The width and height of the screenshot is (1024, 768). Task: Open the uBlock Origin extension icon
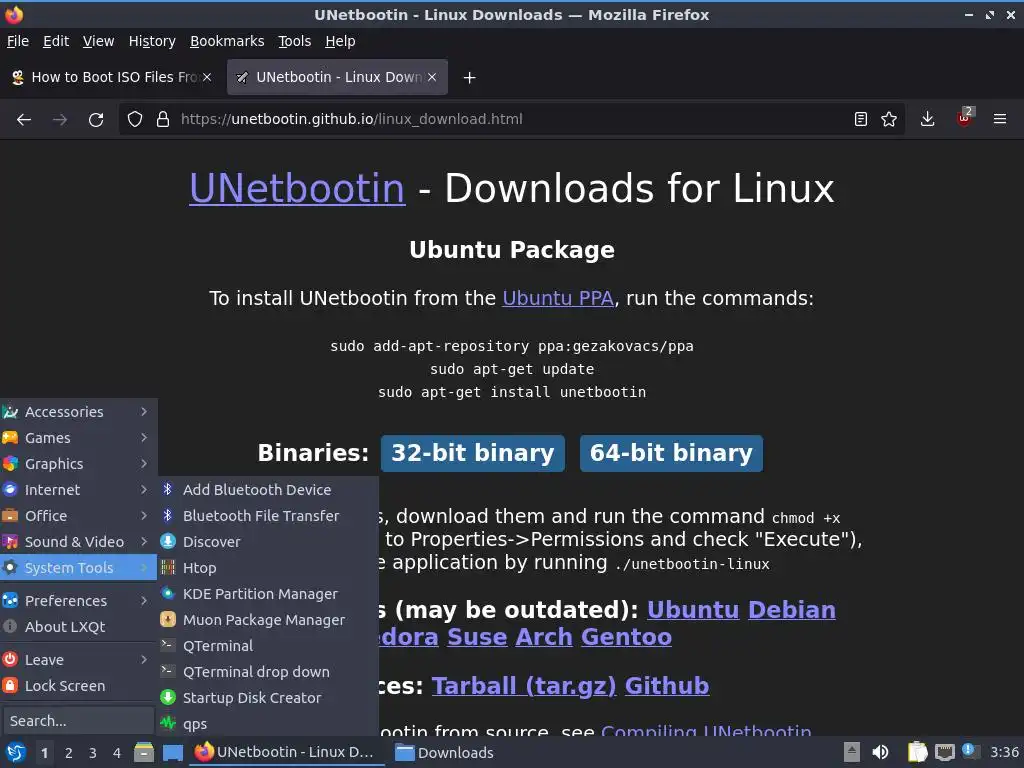click(x=965, y=118)
